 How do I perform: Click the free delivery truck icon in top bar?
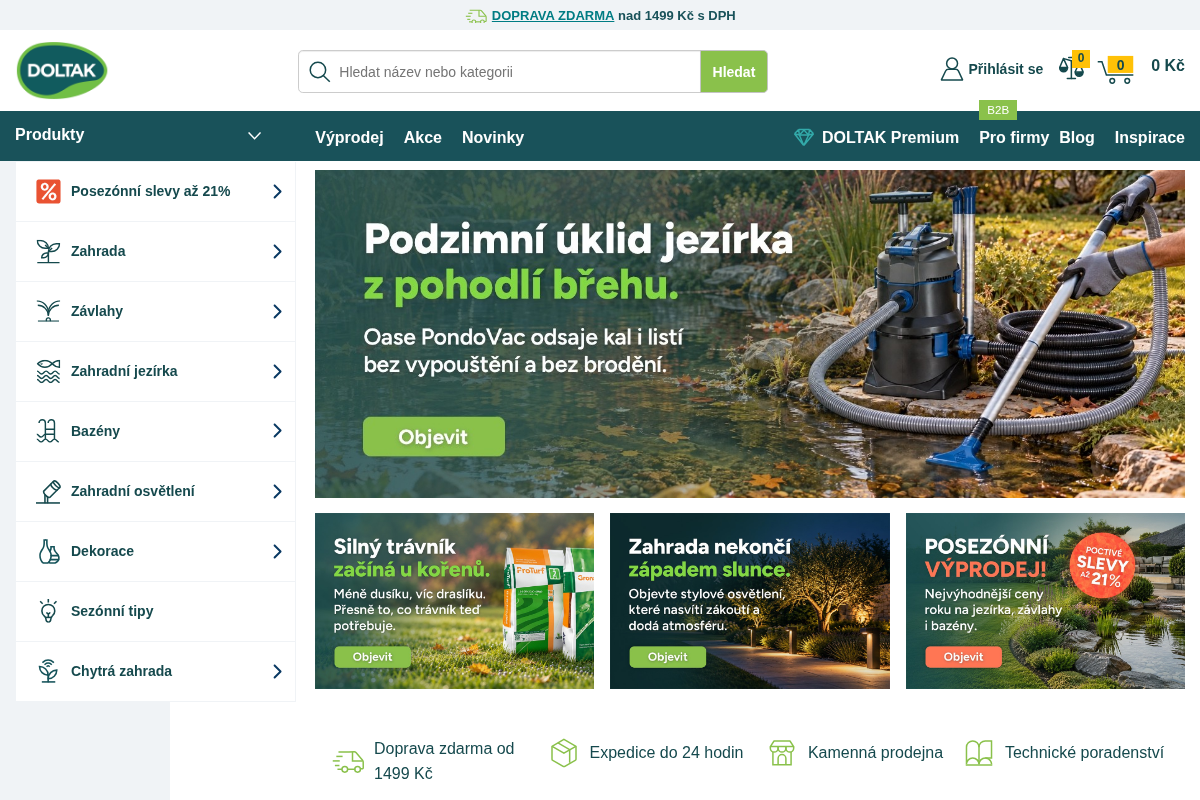click(x=476, y=16)
